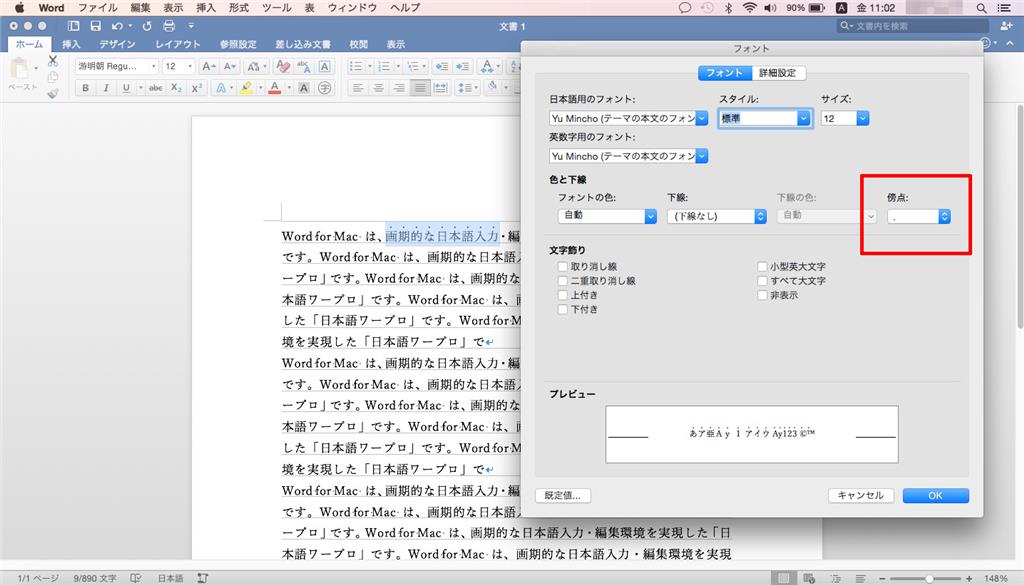
Task: Open 挿入 ribbon tab
Action: (x=71, y=44)
